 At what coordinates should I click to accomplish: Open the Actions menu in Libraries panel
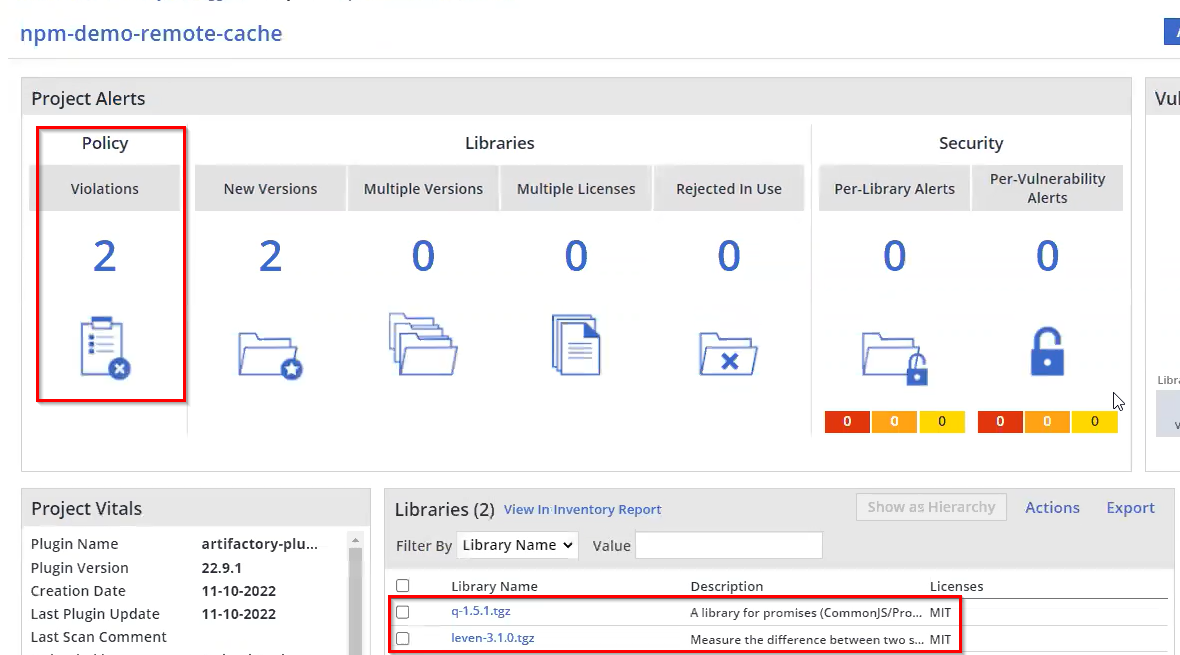coord(1052,508)
